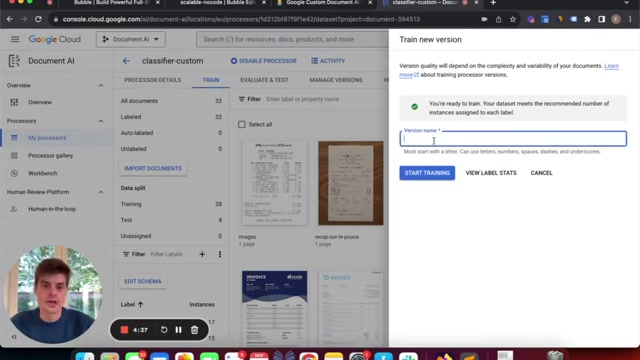Click into the Version name field
This screenshot has height=360, width=640.
(513, 139)
